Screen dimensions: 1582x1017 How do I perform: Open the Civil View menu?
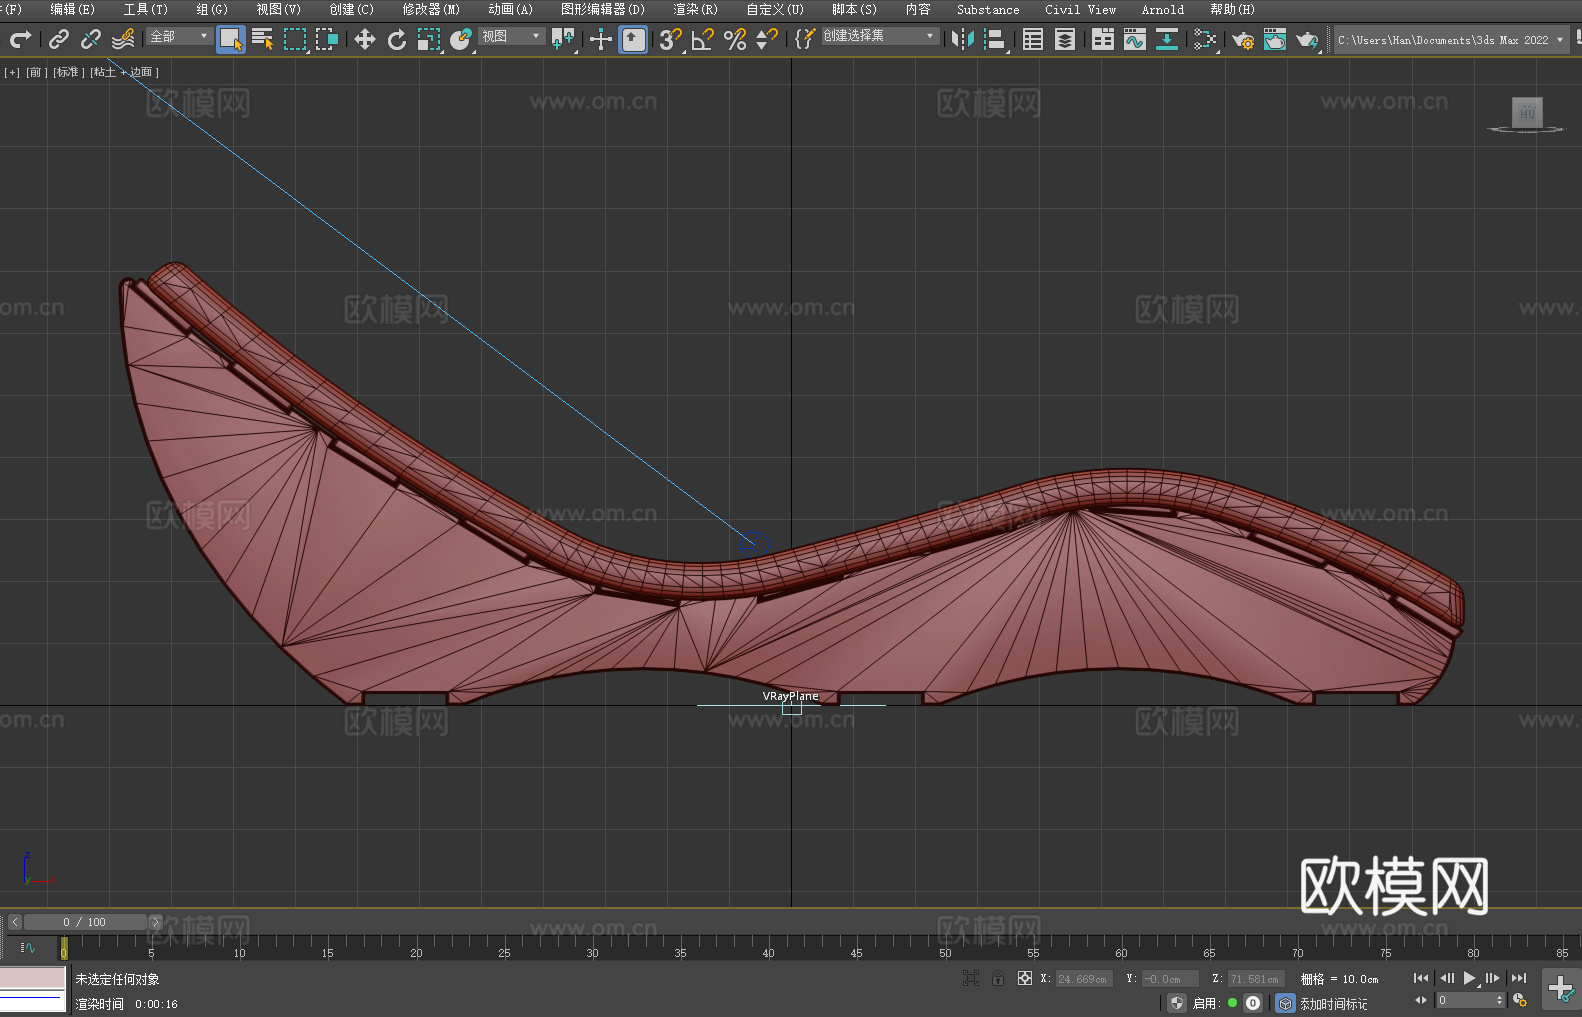pos(1080,9)
